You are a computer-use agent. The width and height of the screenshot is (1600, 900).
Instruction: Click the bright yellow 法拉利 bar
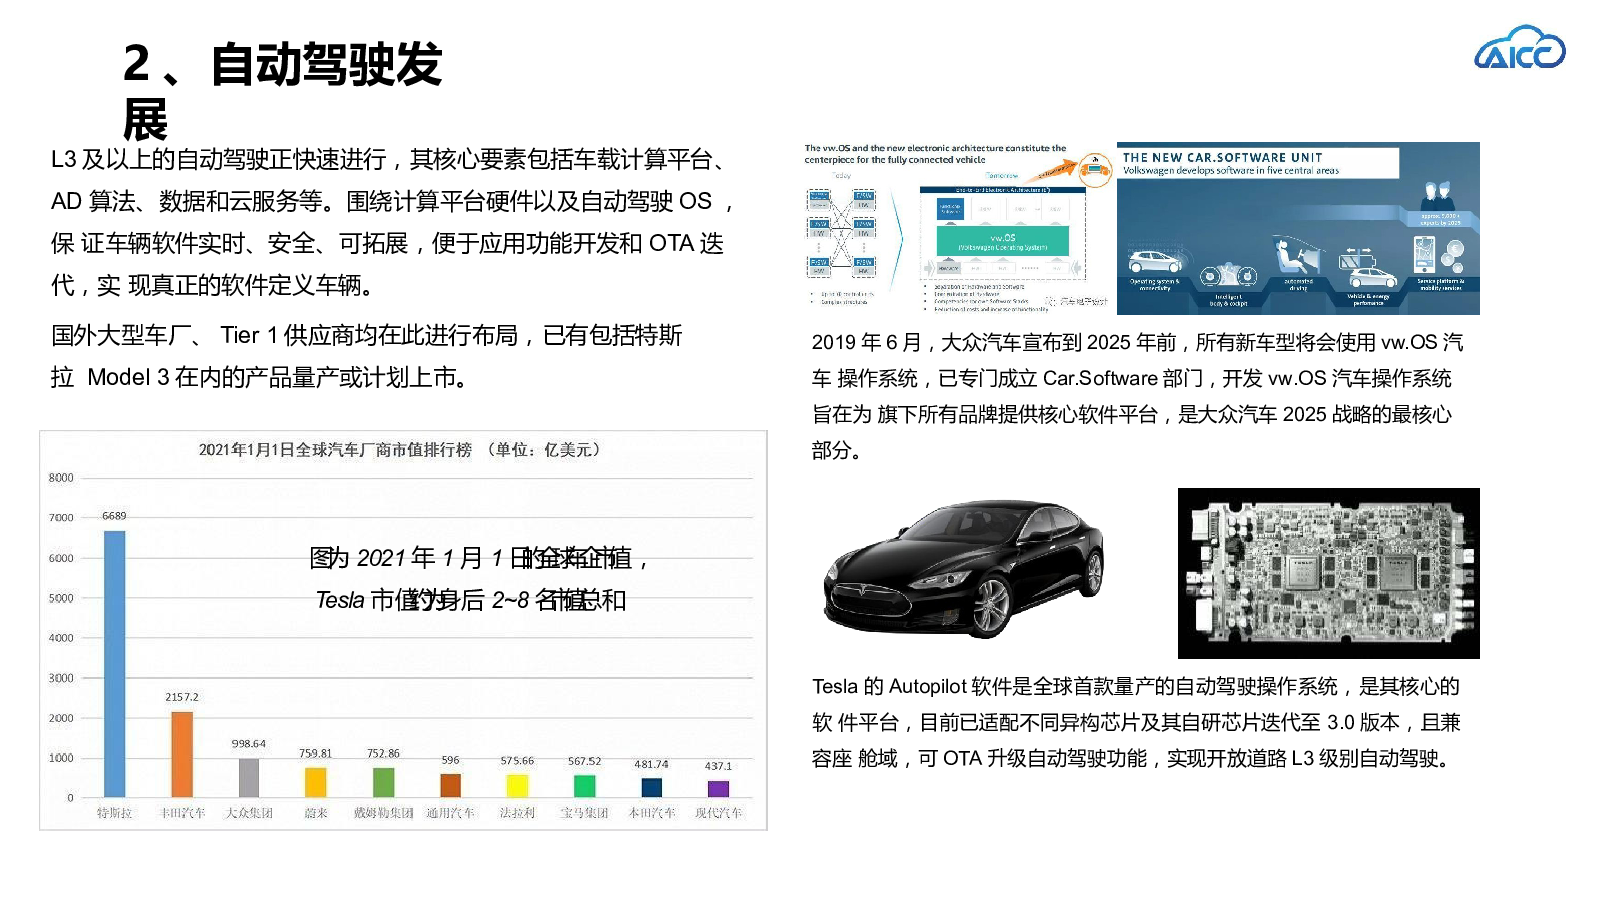[517, 786]
